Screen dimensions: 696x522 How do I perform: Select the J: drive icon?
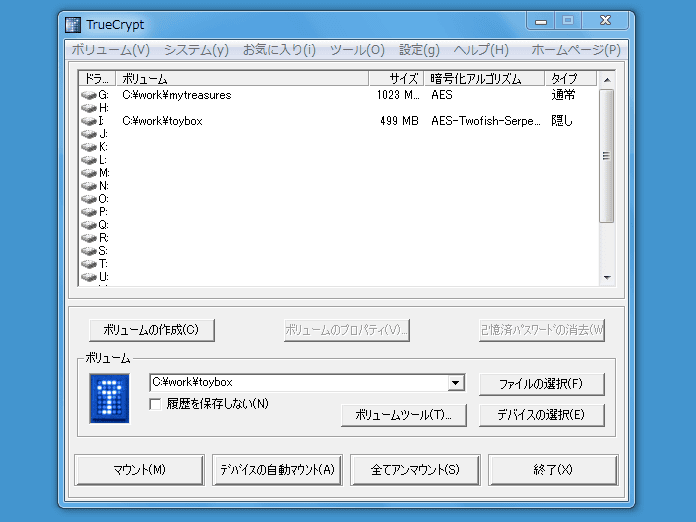click(89, 134)
